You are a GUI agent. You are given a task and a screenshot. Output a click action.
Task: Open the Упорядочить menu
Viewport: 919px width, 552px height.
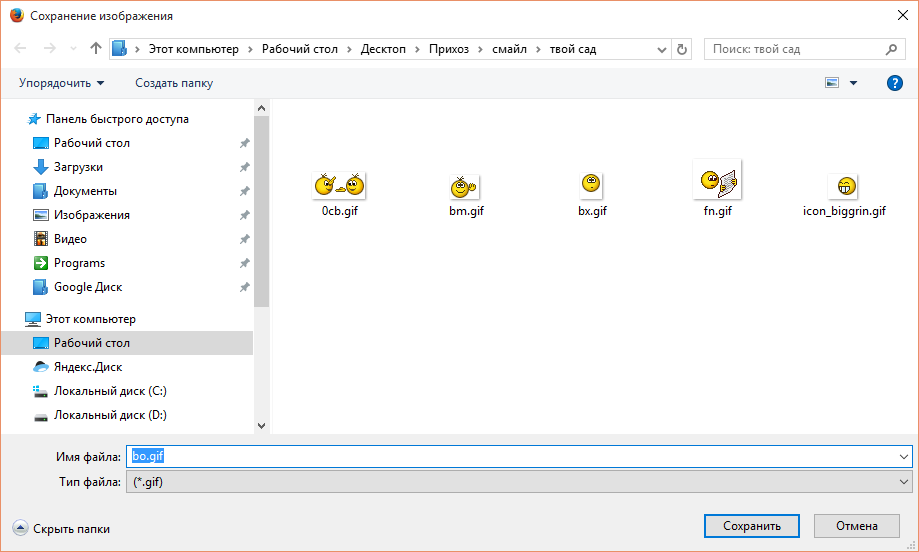[61, 83]
